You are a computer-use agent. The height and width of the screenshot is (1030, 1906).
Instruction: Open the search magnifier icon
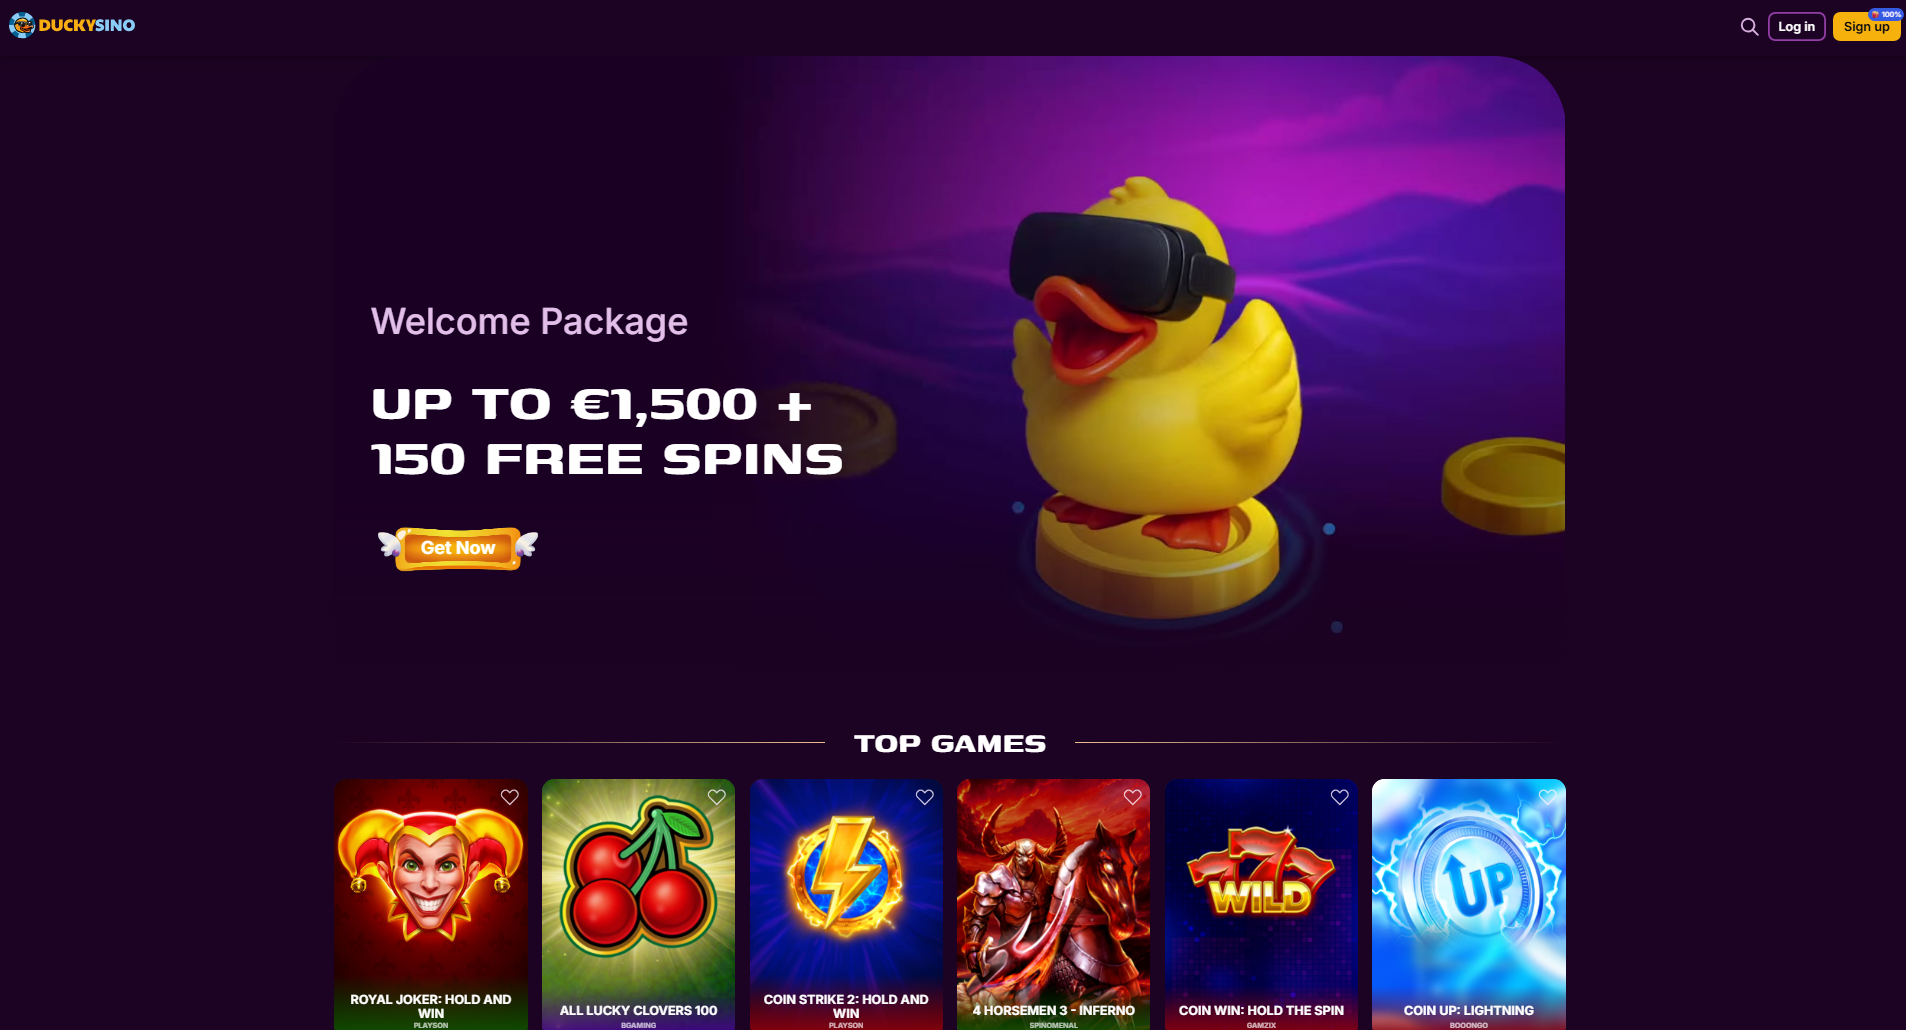(1749, 27)
